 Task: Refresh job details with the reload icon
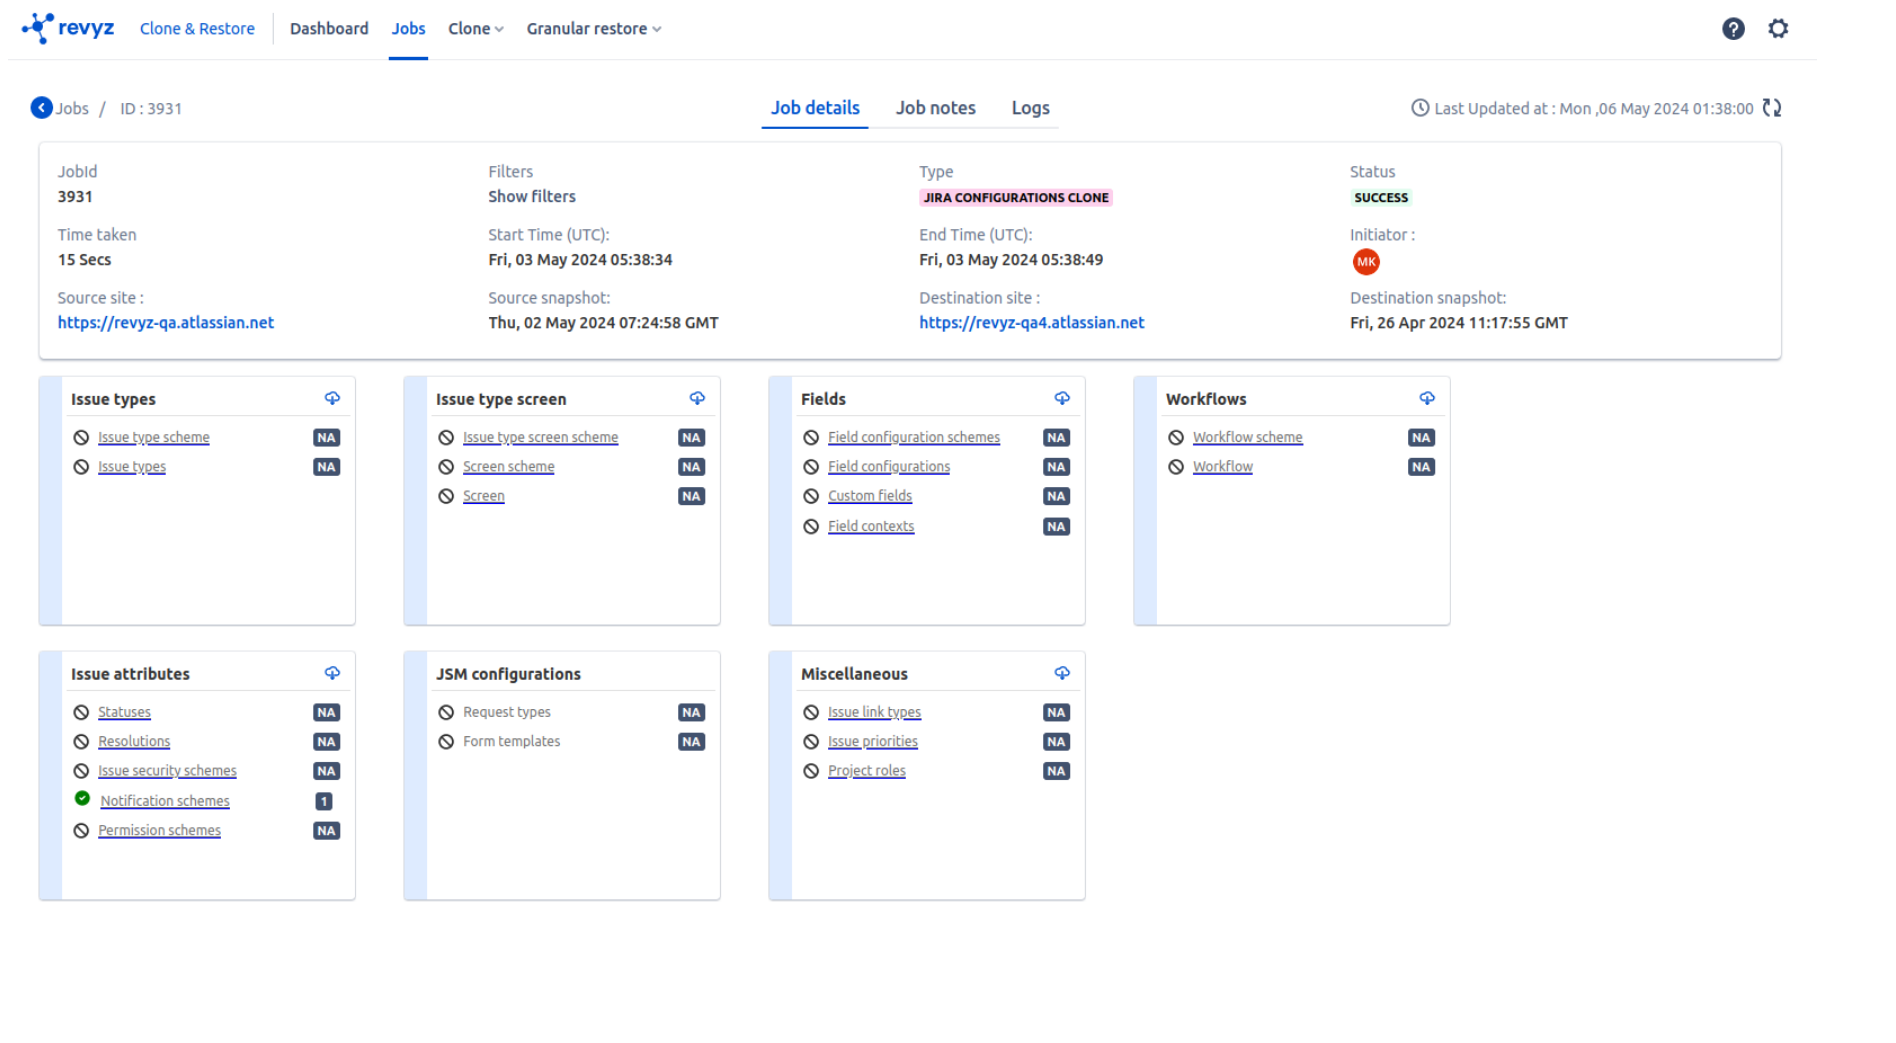click(1771, 108)
